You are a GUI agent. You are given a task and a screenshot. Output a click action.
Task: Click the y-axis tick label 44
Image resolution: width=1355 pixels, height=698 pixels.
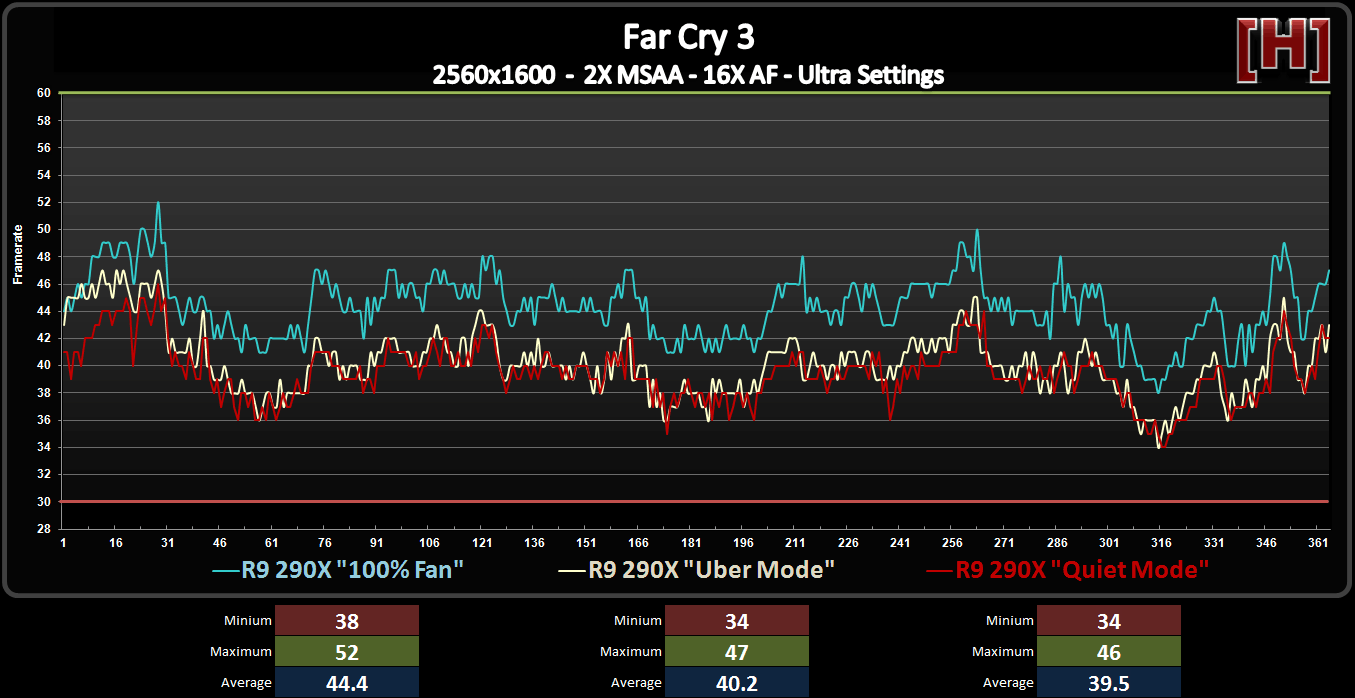44,311
